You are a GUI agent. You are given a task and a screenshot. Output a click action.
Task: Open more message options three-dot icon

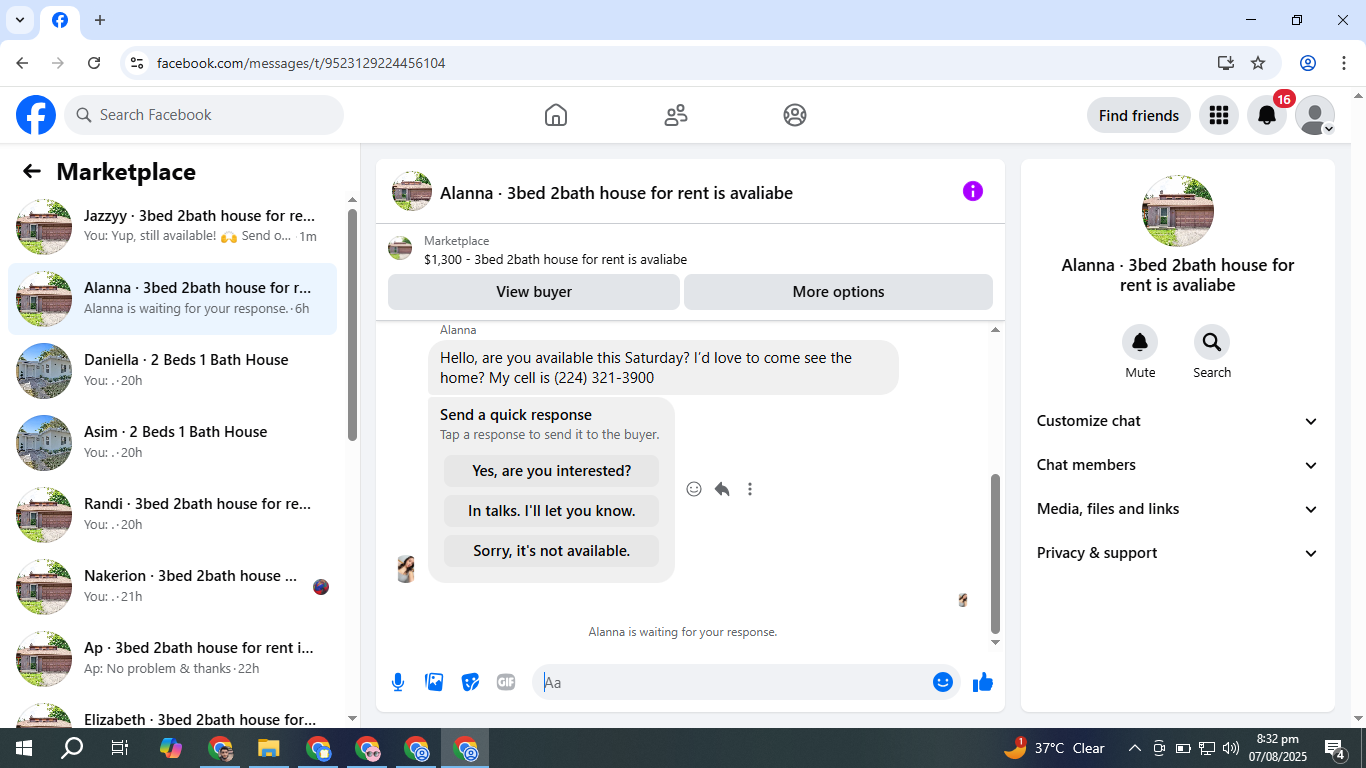(750, 489)
